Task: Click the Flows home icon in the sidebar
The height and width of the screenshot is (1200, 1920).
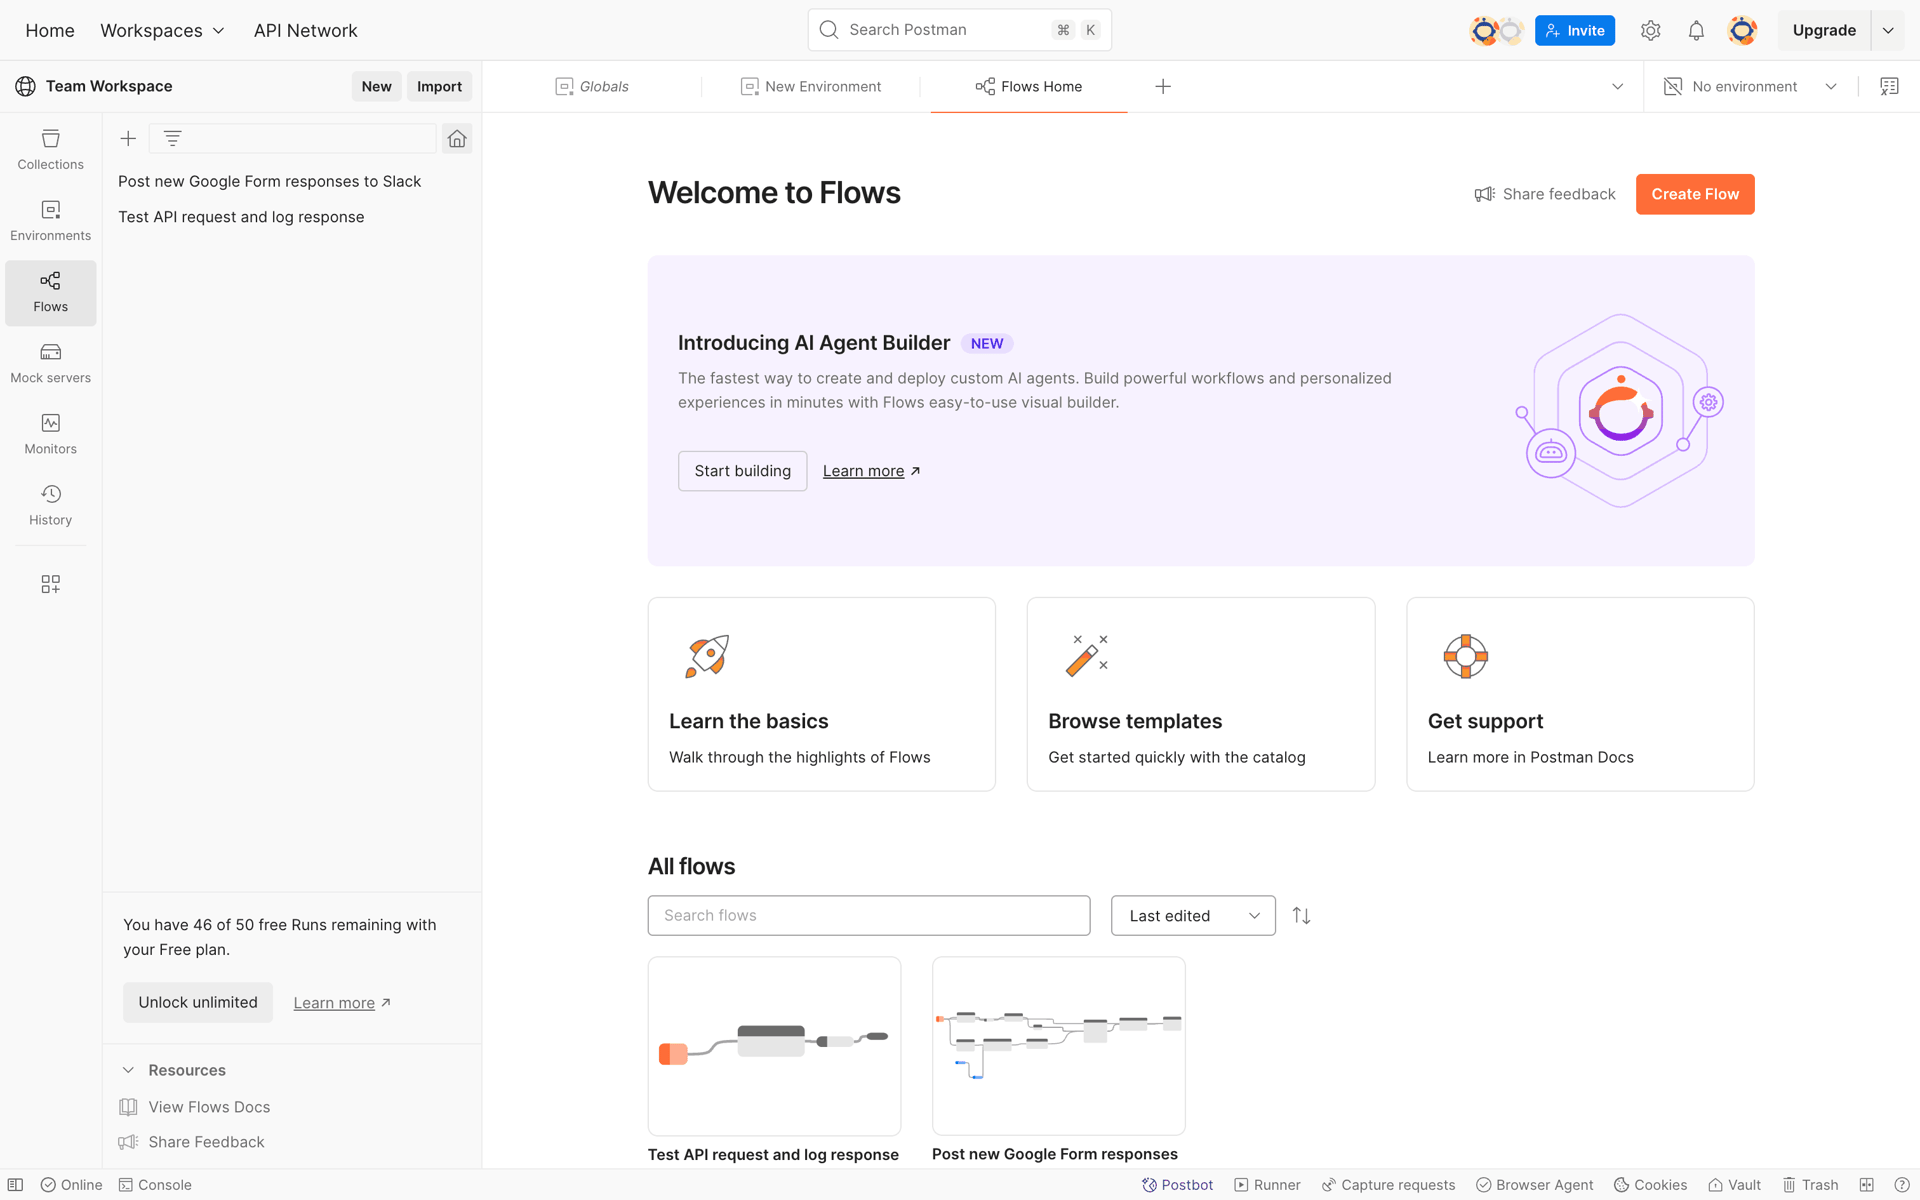Action: tap(457, 138)
